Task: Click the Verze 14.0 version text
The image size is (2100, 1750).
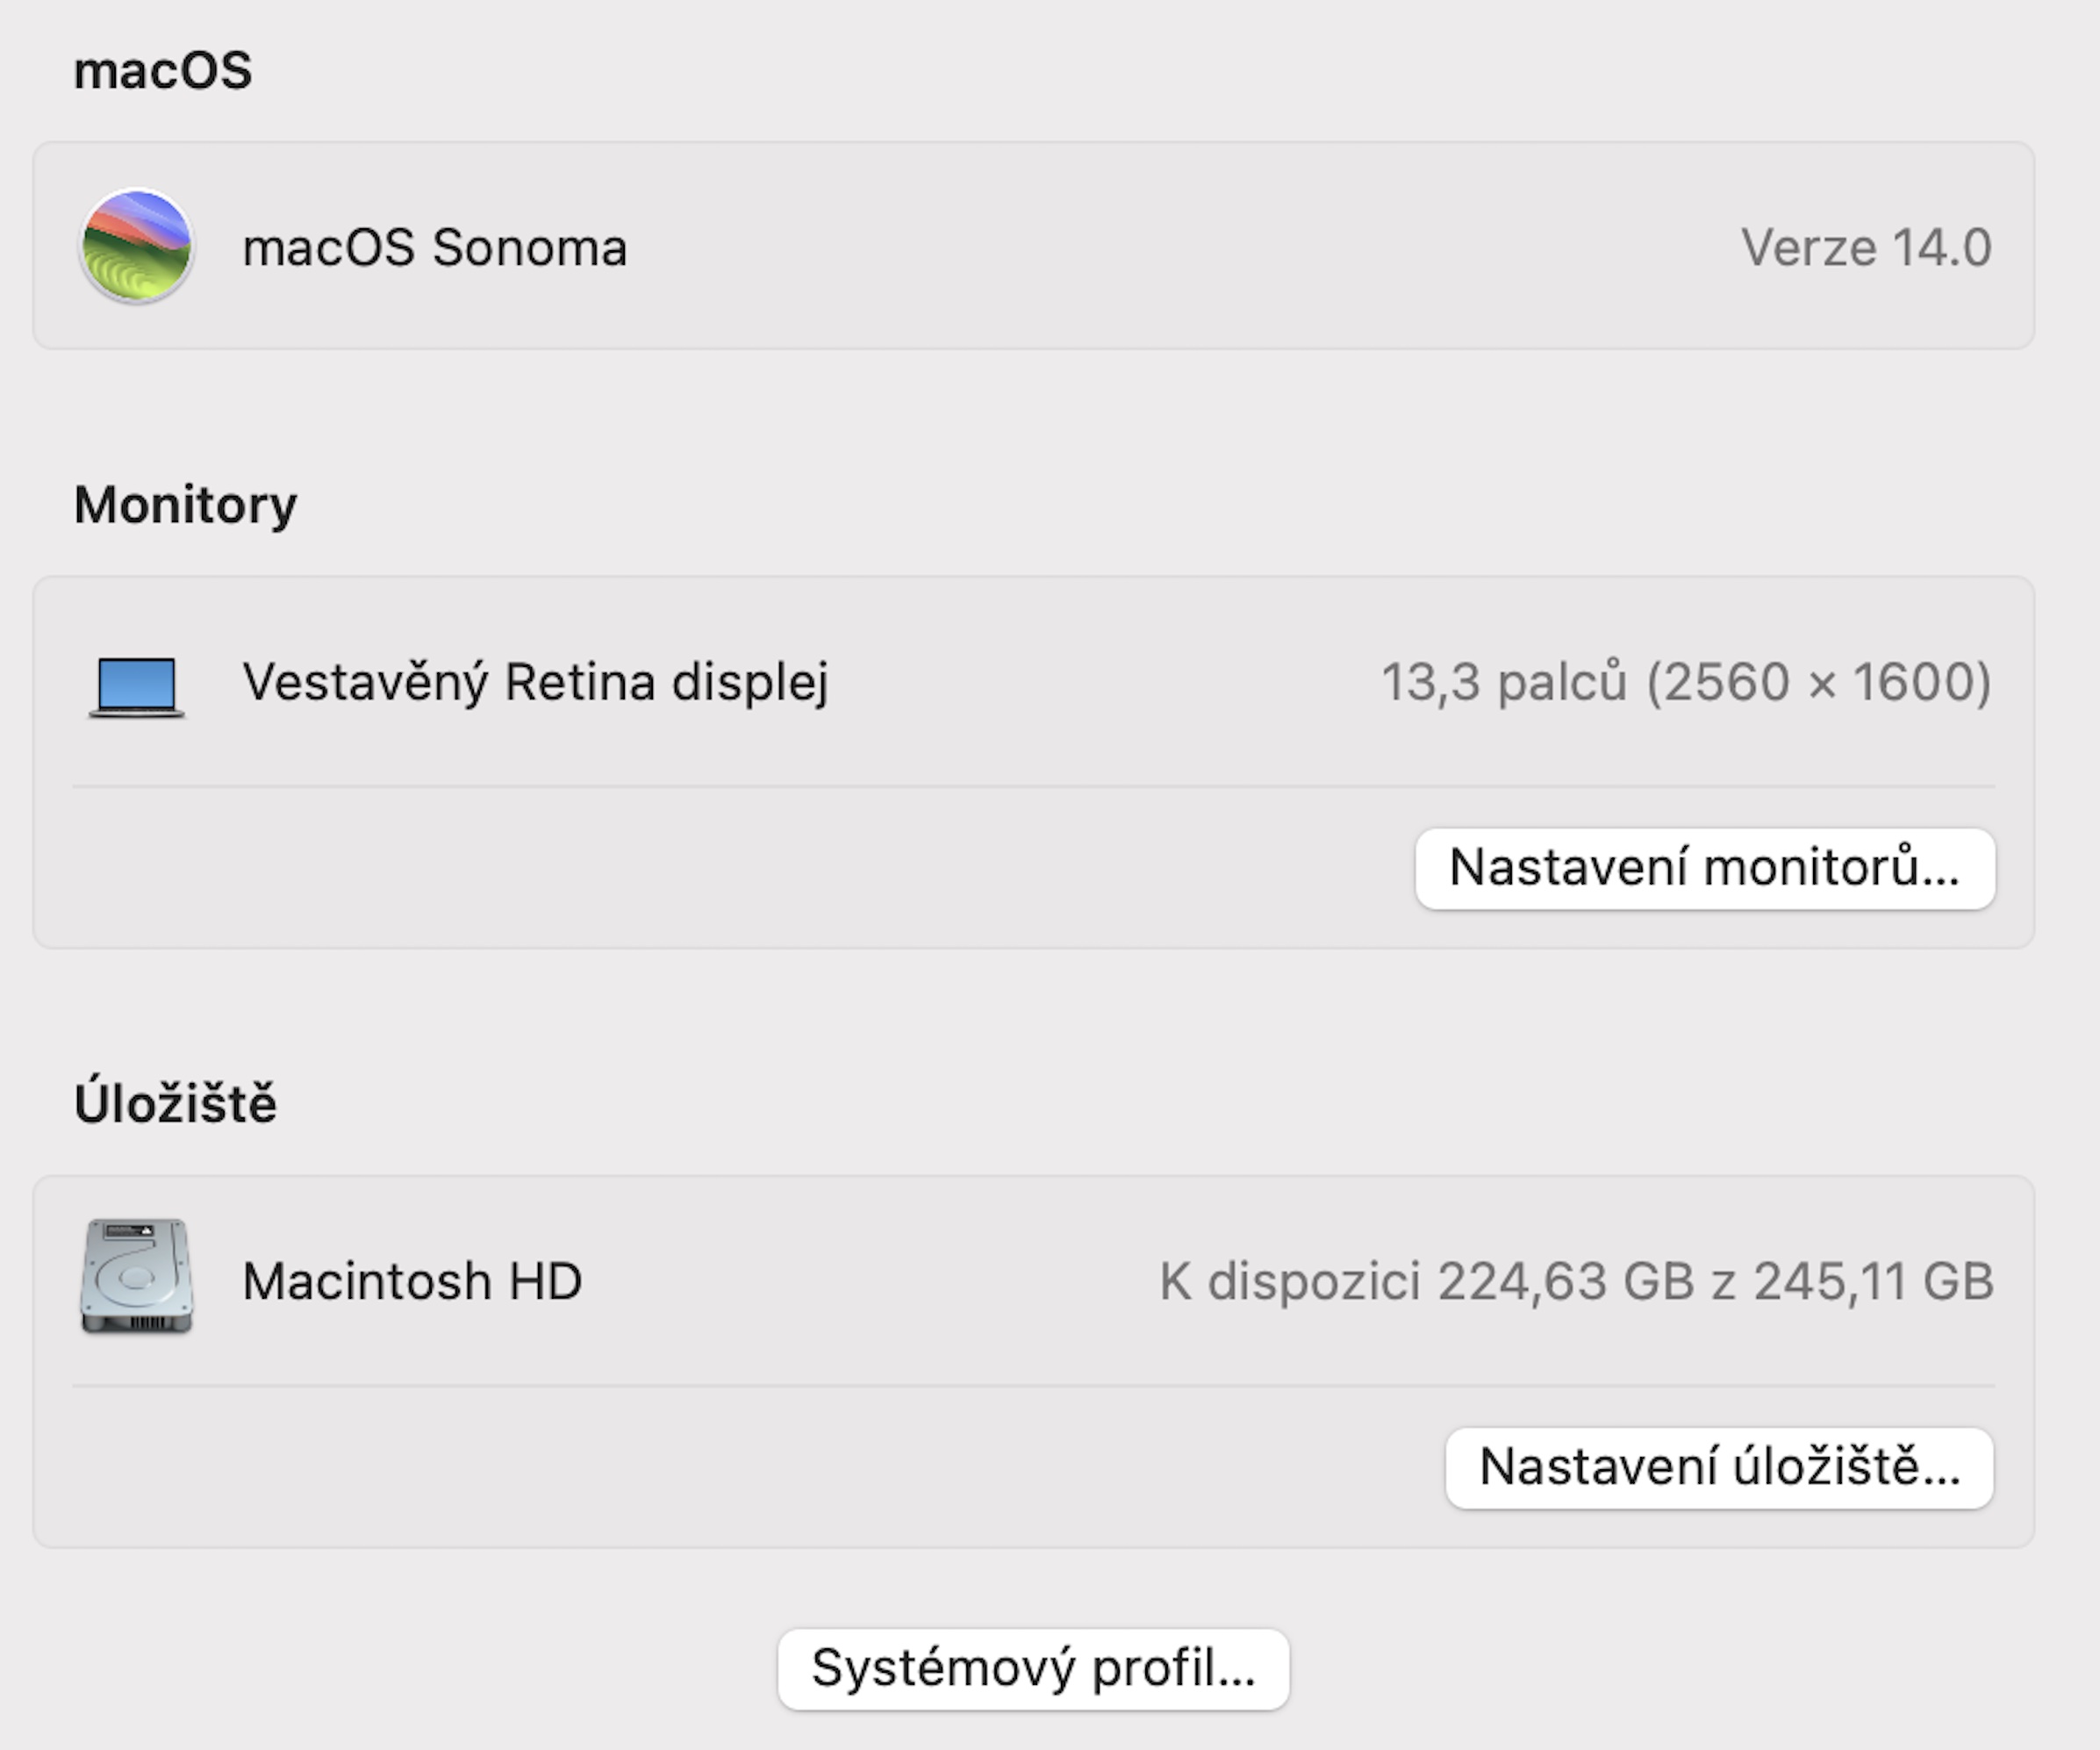Action: click(1865, 247)
